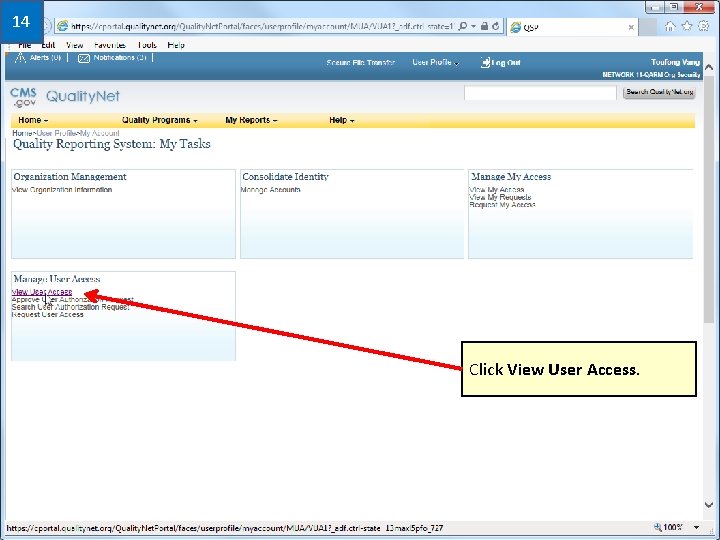Click the browser address bar URL
The image size is (720, 540).
(262, 27)
